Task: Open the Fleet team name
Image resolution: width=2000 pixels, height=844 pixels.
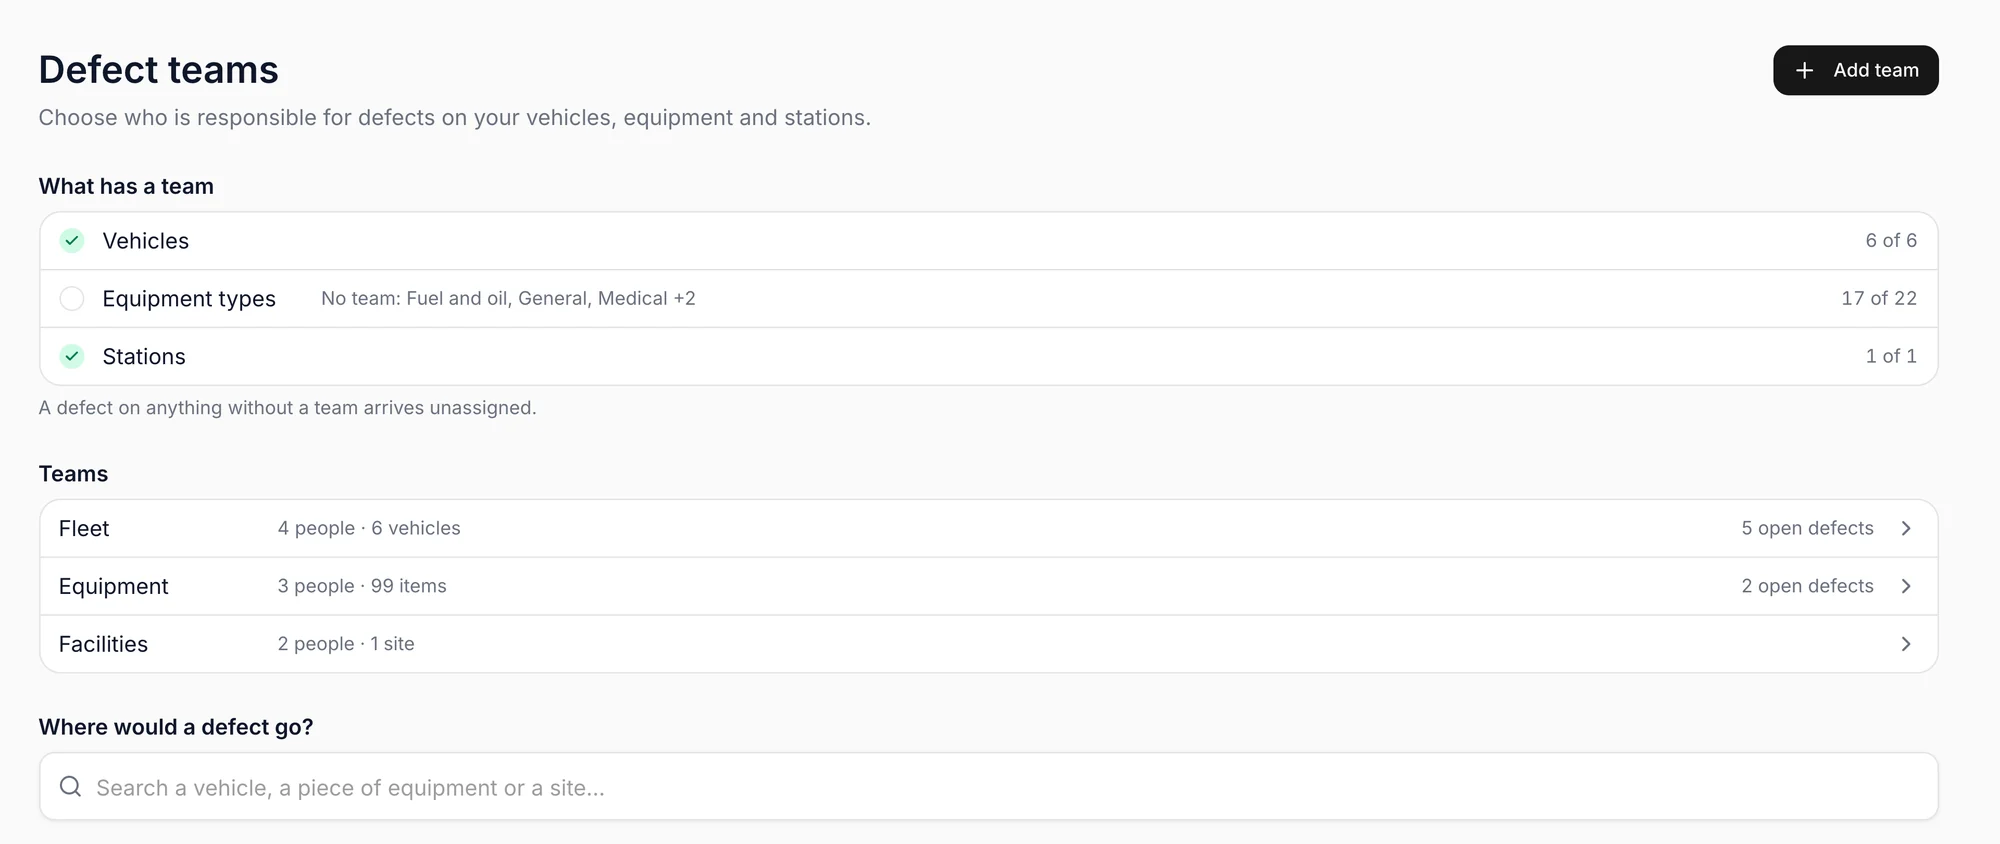Action: [84, 528]
